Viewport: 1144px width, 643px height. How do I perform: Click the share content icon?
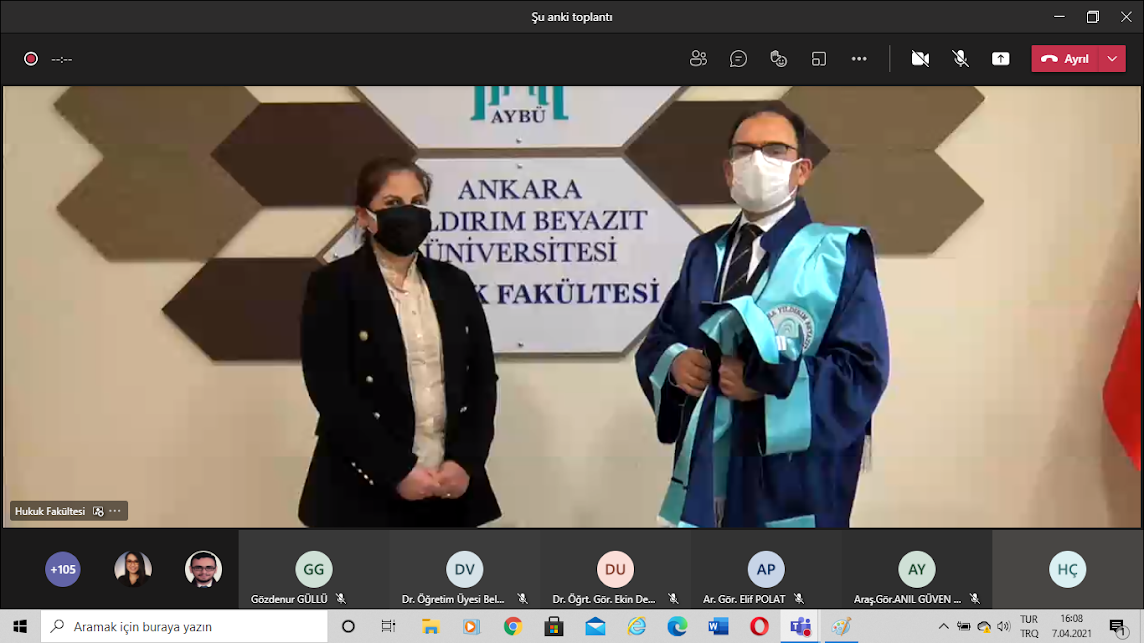[x=1000, y=59]
